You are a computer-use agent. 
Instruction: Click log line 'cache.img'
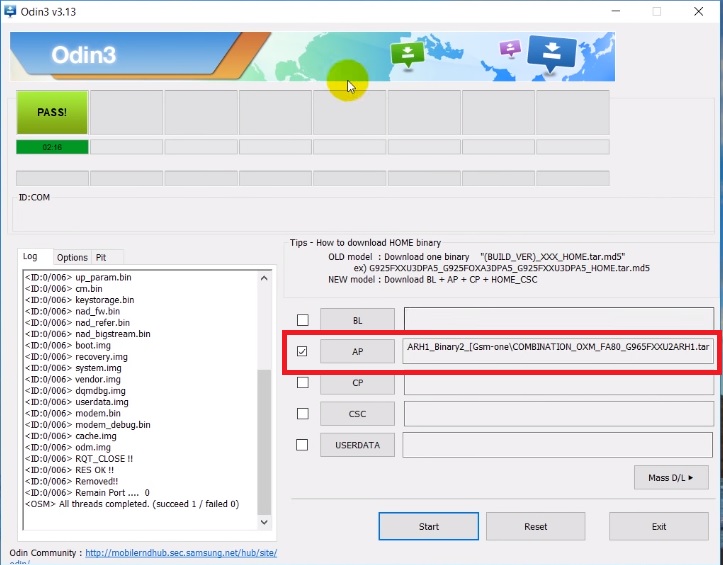71,436
